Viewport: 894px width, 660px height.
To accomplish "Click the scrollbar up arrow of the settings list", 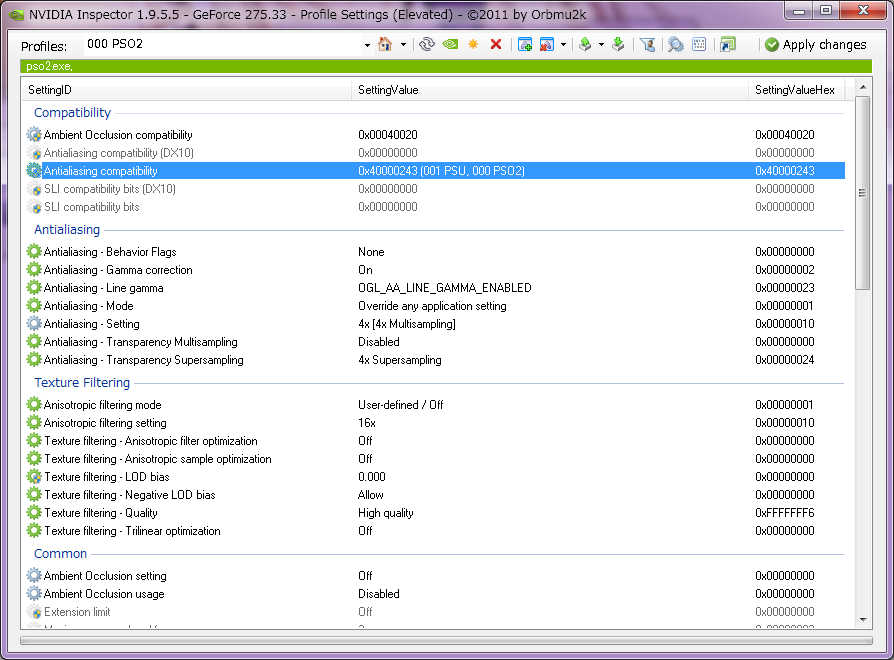I will 863,87.
